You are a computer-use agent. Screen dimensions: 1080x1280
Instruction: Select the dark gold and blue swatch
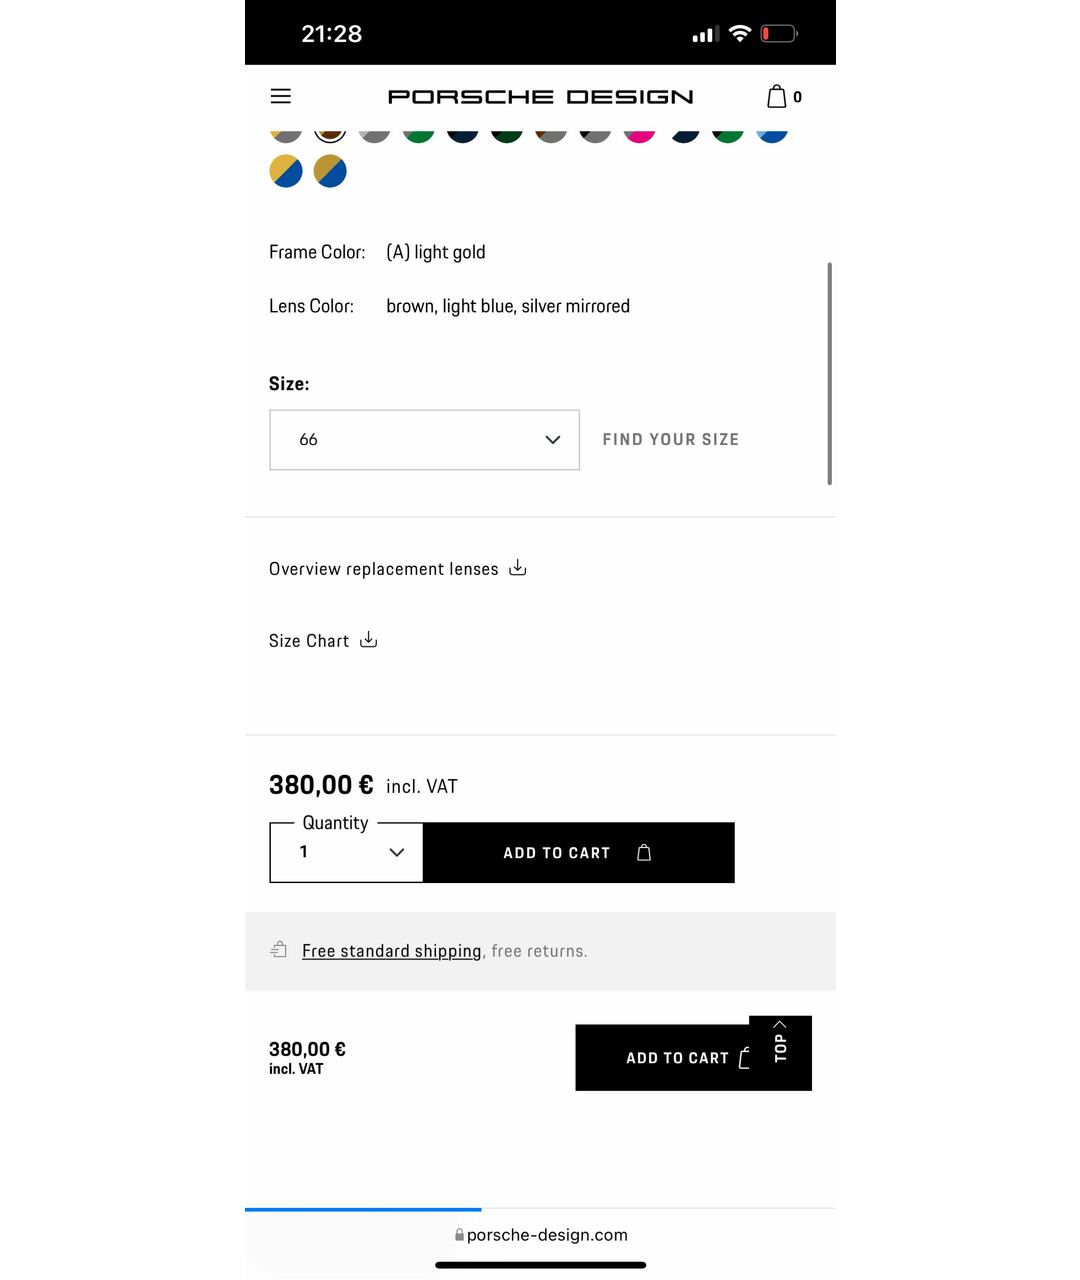(330, 171)
